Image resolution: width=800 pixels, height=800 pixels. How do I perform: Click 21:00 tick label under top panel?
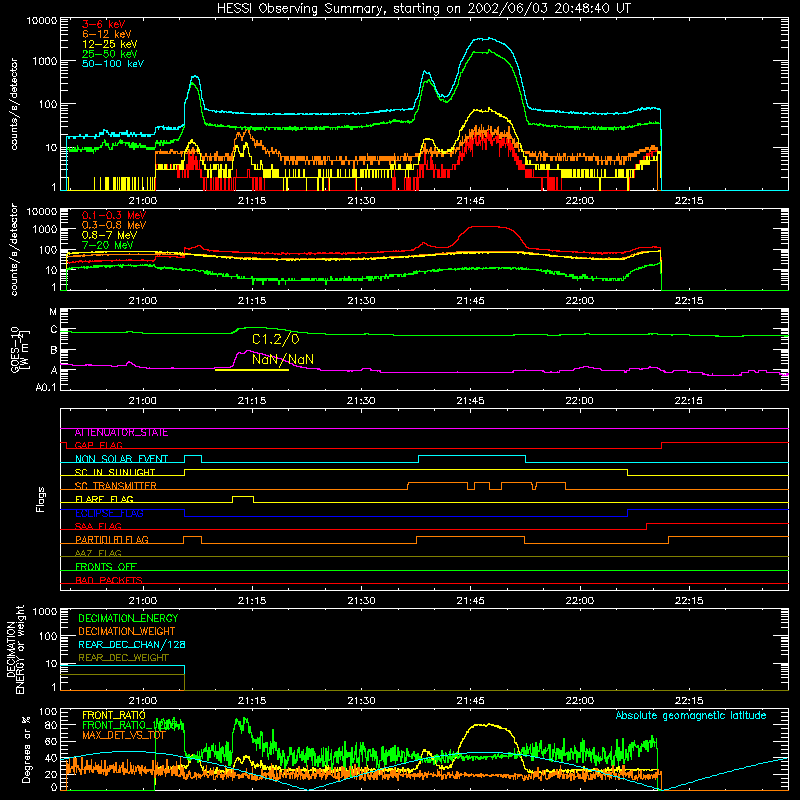[x=142, y=201]
